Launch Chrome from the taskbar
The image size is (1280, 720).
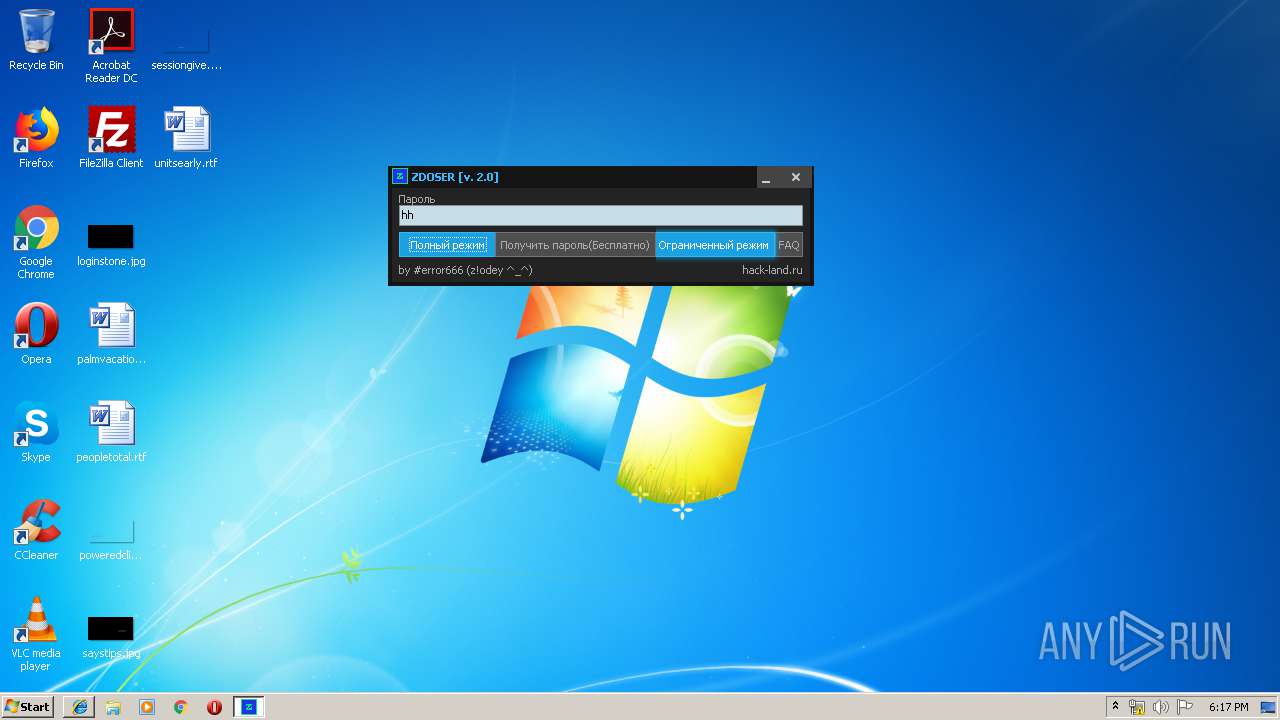point(180,707)
